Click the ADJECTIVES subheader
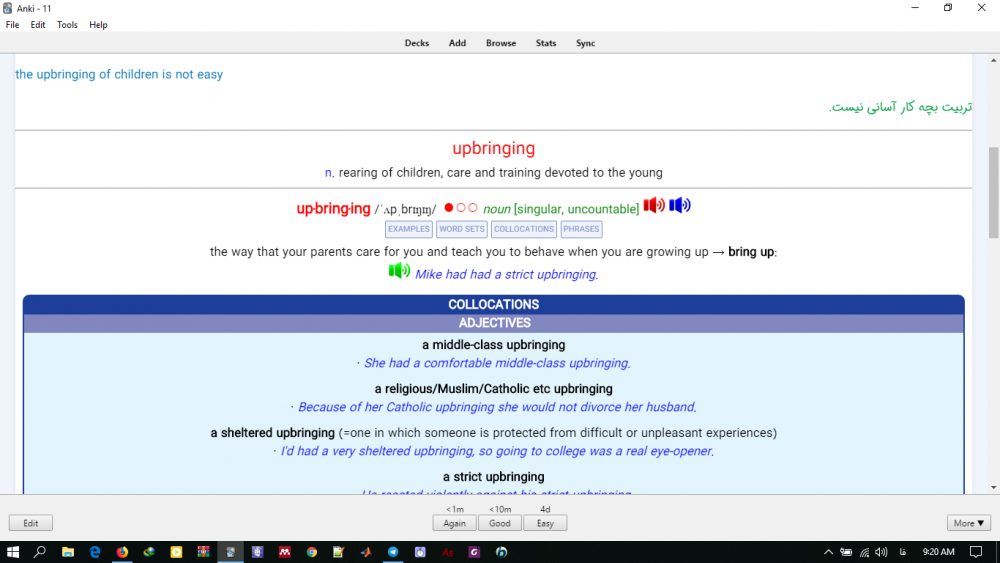Screen dimensions: 1000x563 (494, 323)
